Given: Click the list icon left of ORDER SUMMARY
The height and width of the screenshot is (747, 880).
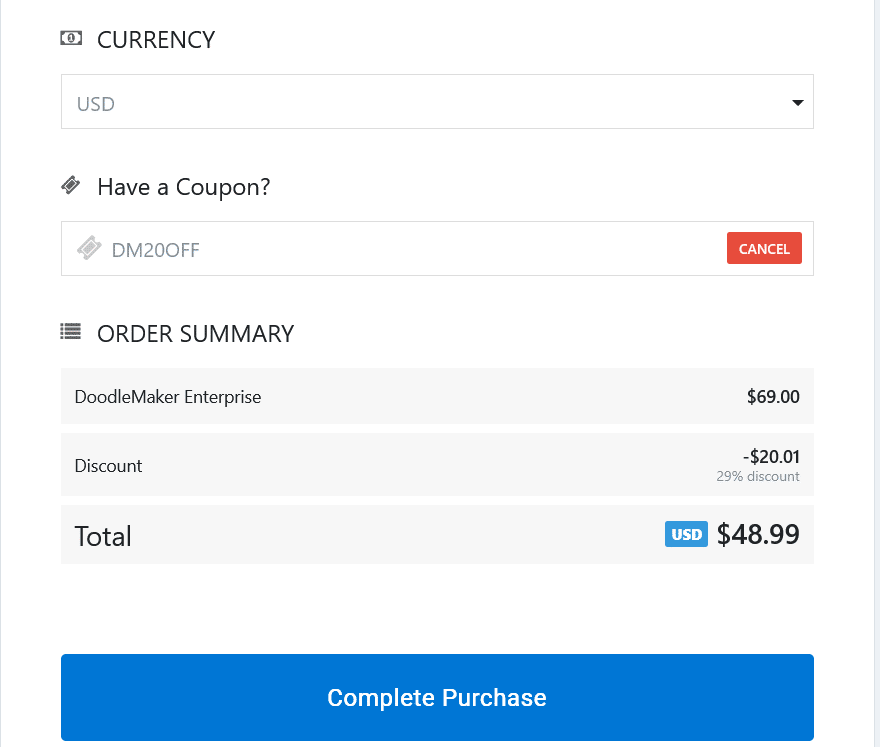Looking at the screenshot, I should pyautogui.click(x=70, y=331).
